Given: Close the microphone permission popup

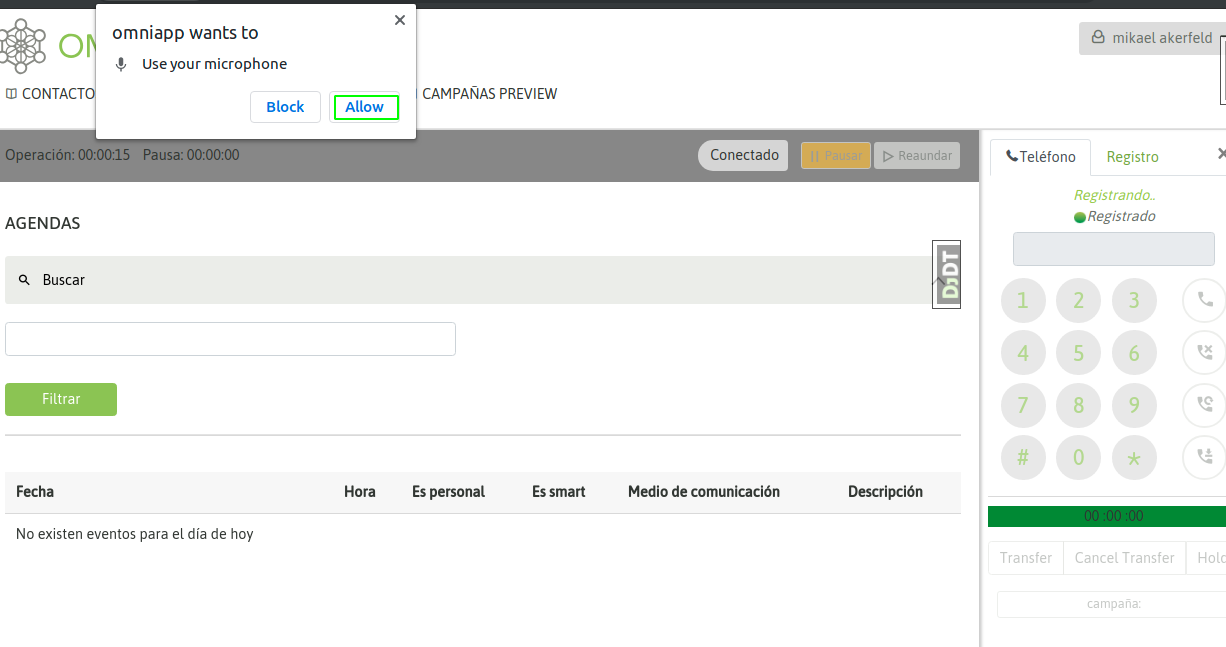Looking at the screenshot, I should tap(400, 20).
